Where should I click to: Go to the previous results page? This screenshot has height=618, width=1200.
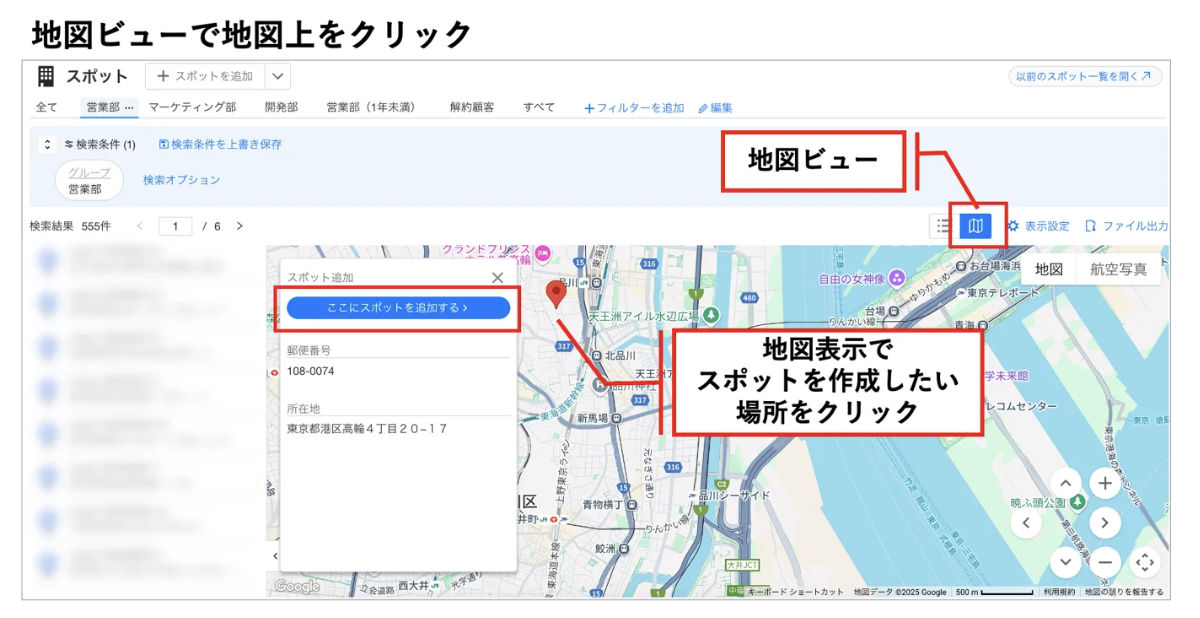click(x=140, y=226)
